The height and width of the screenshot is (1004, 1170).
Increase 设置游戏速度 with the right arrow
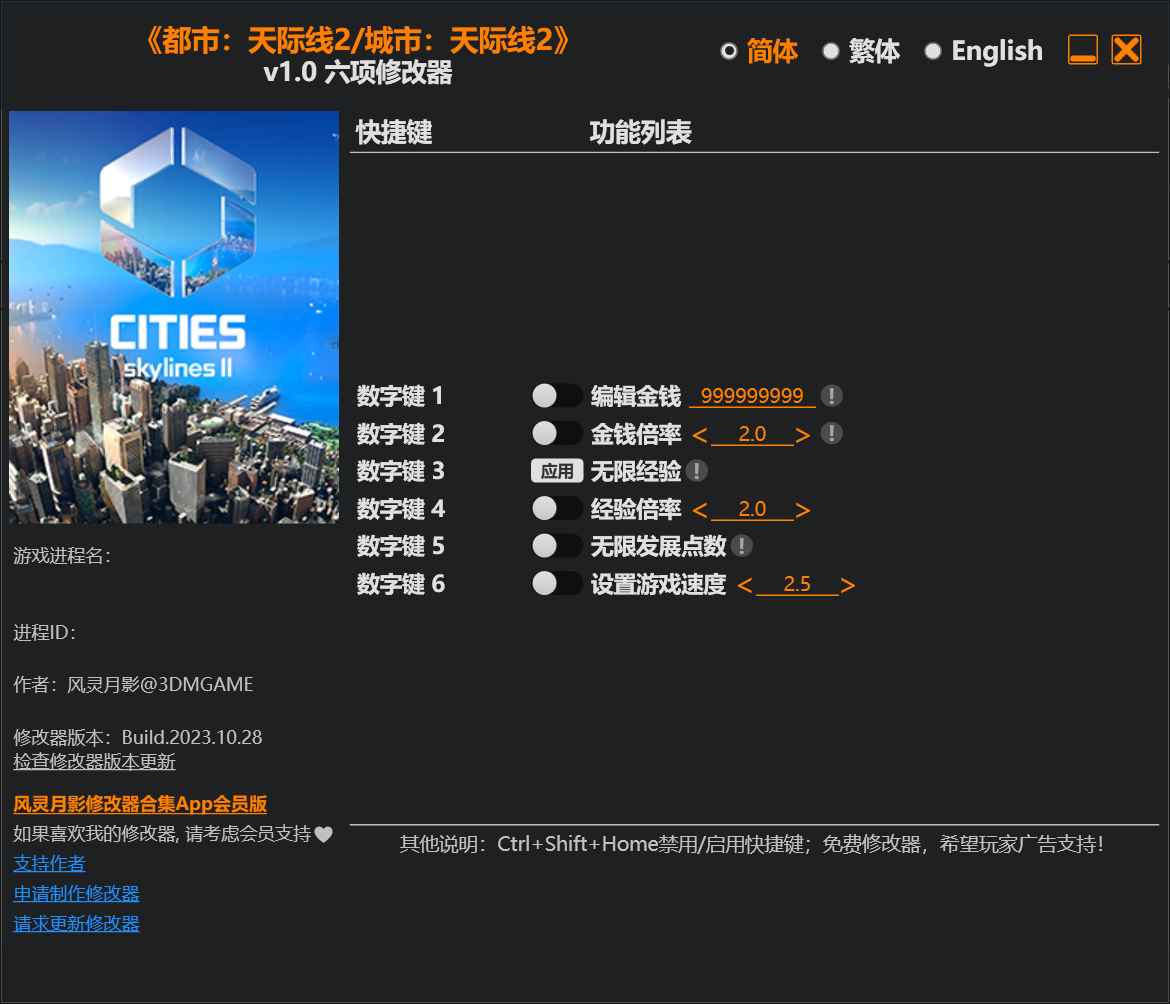(848, 584)
